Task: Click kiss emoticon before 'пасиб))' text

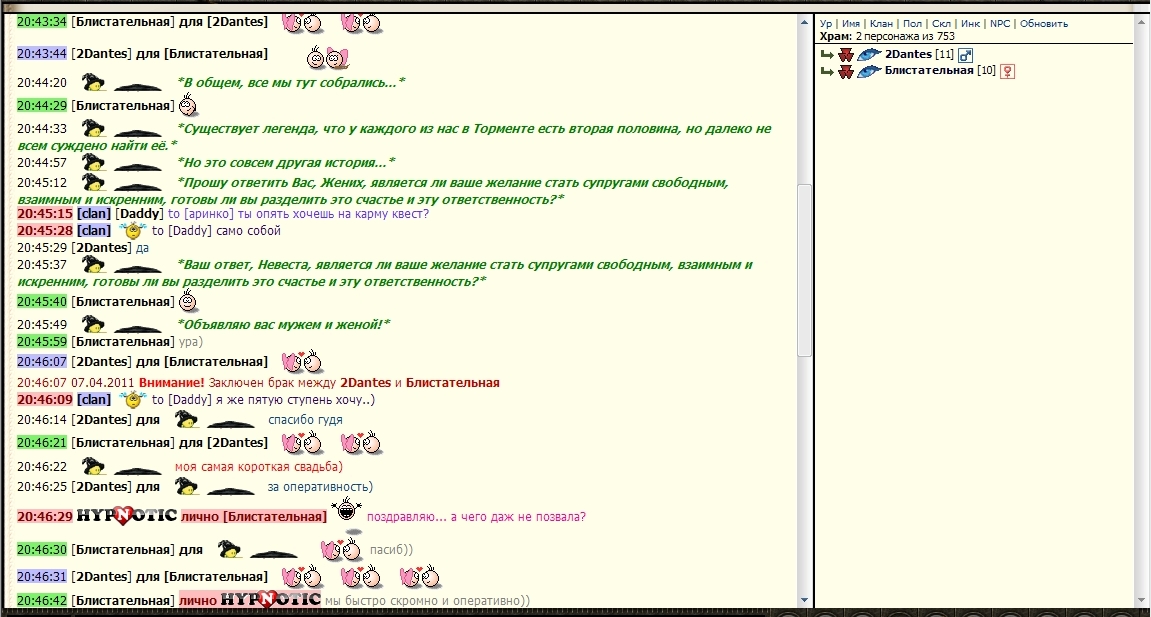Action: pyautogui.click(x=341, y=550)
